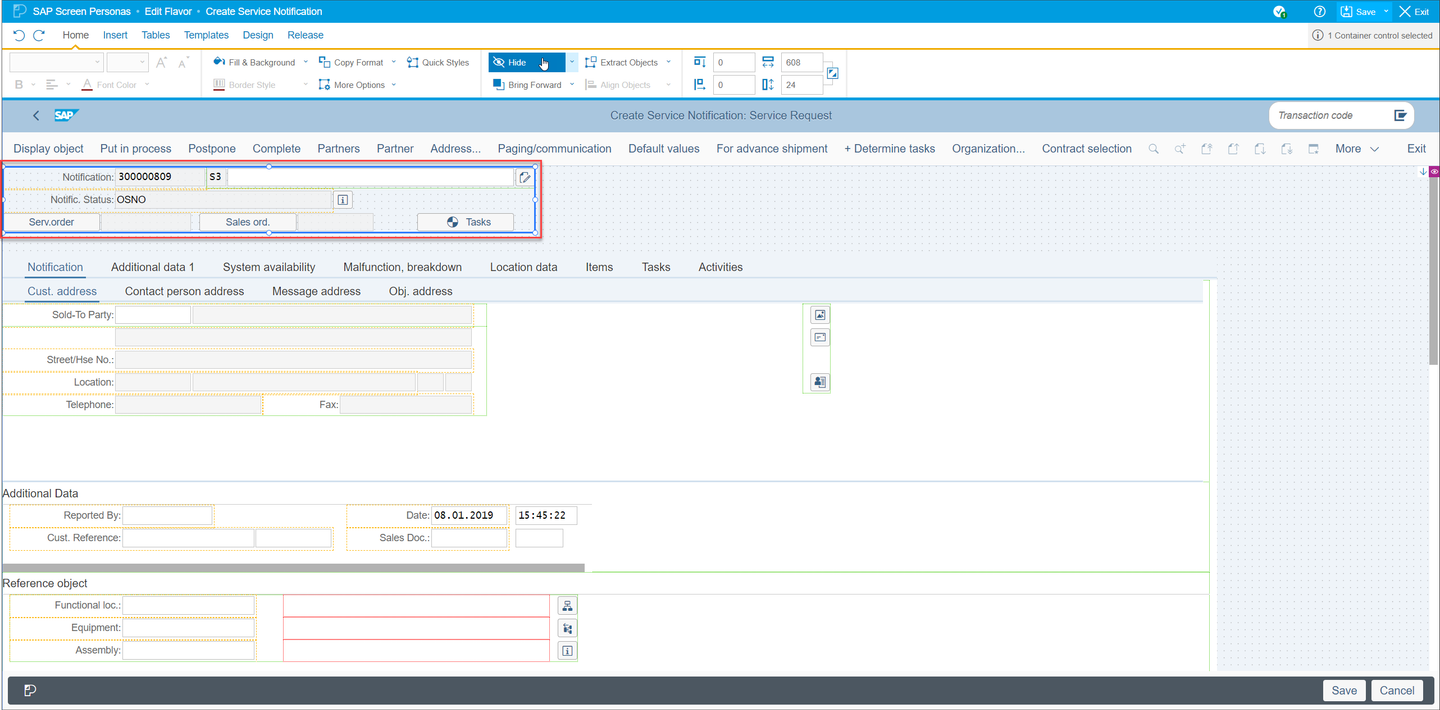Click the Display object button
1440x710 pixels.
(x=49, y=148)
